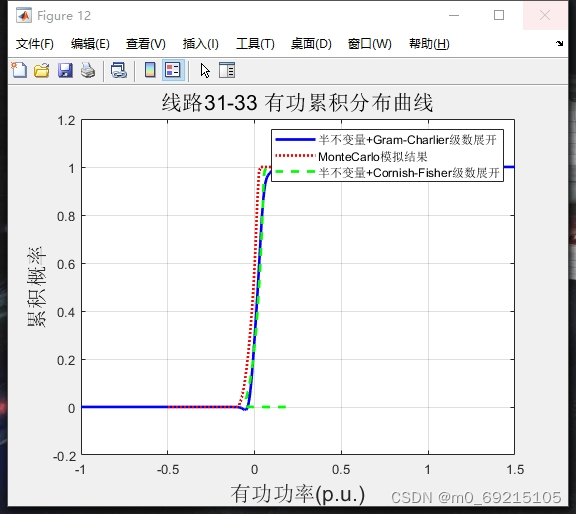The width and height of the screenshot is (576, 514).
Task: Open the 工具(T) menu
Action: 255,44
